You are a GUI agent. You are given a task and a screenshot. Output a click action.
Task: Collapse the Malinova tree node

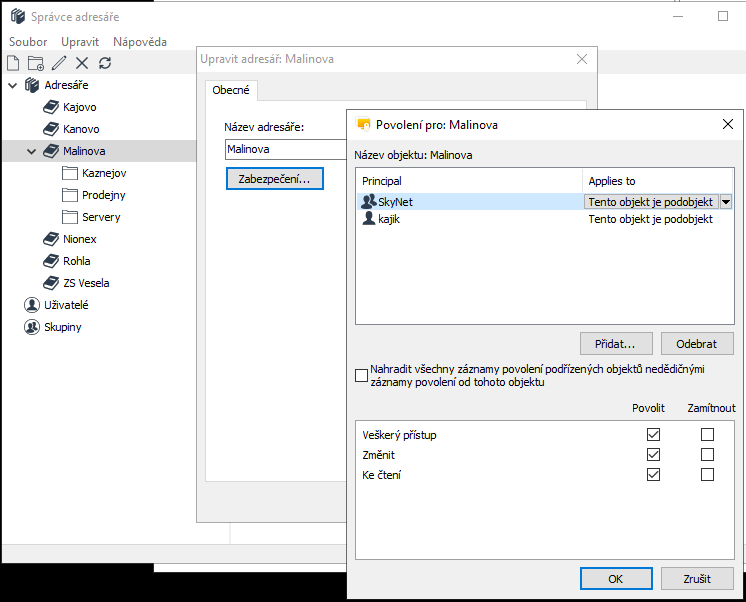32,152
